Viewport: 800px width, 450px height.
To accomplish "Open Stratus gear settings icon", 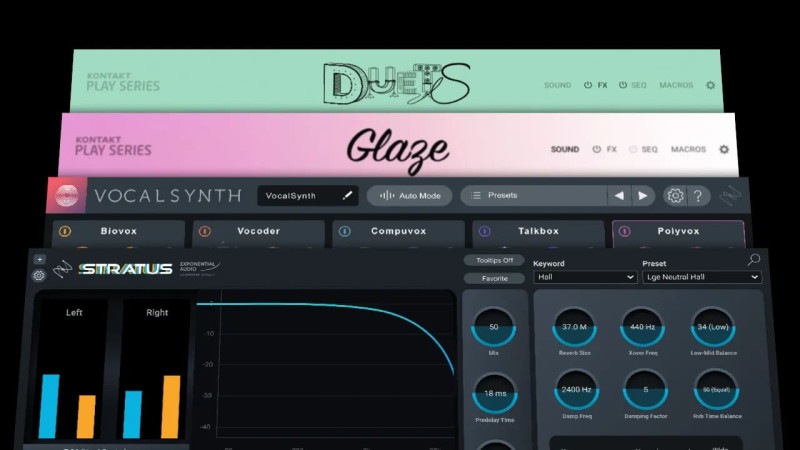I will tap(38, 276).
